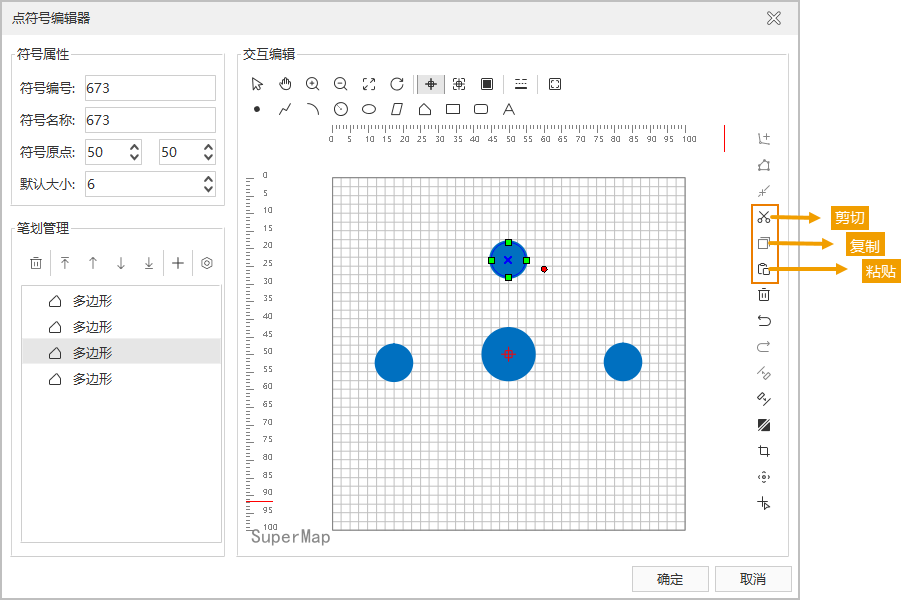
Task: Increase 默认大小 value
Action: 208,178
